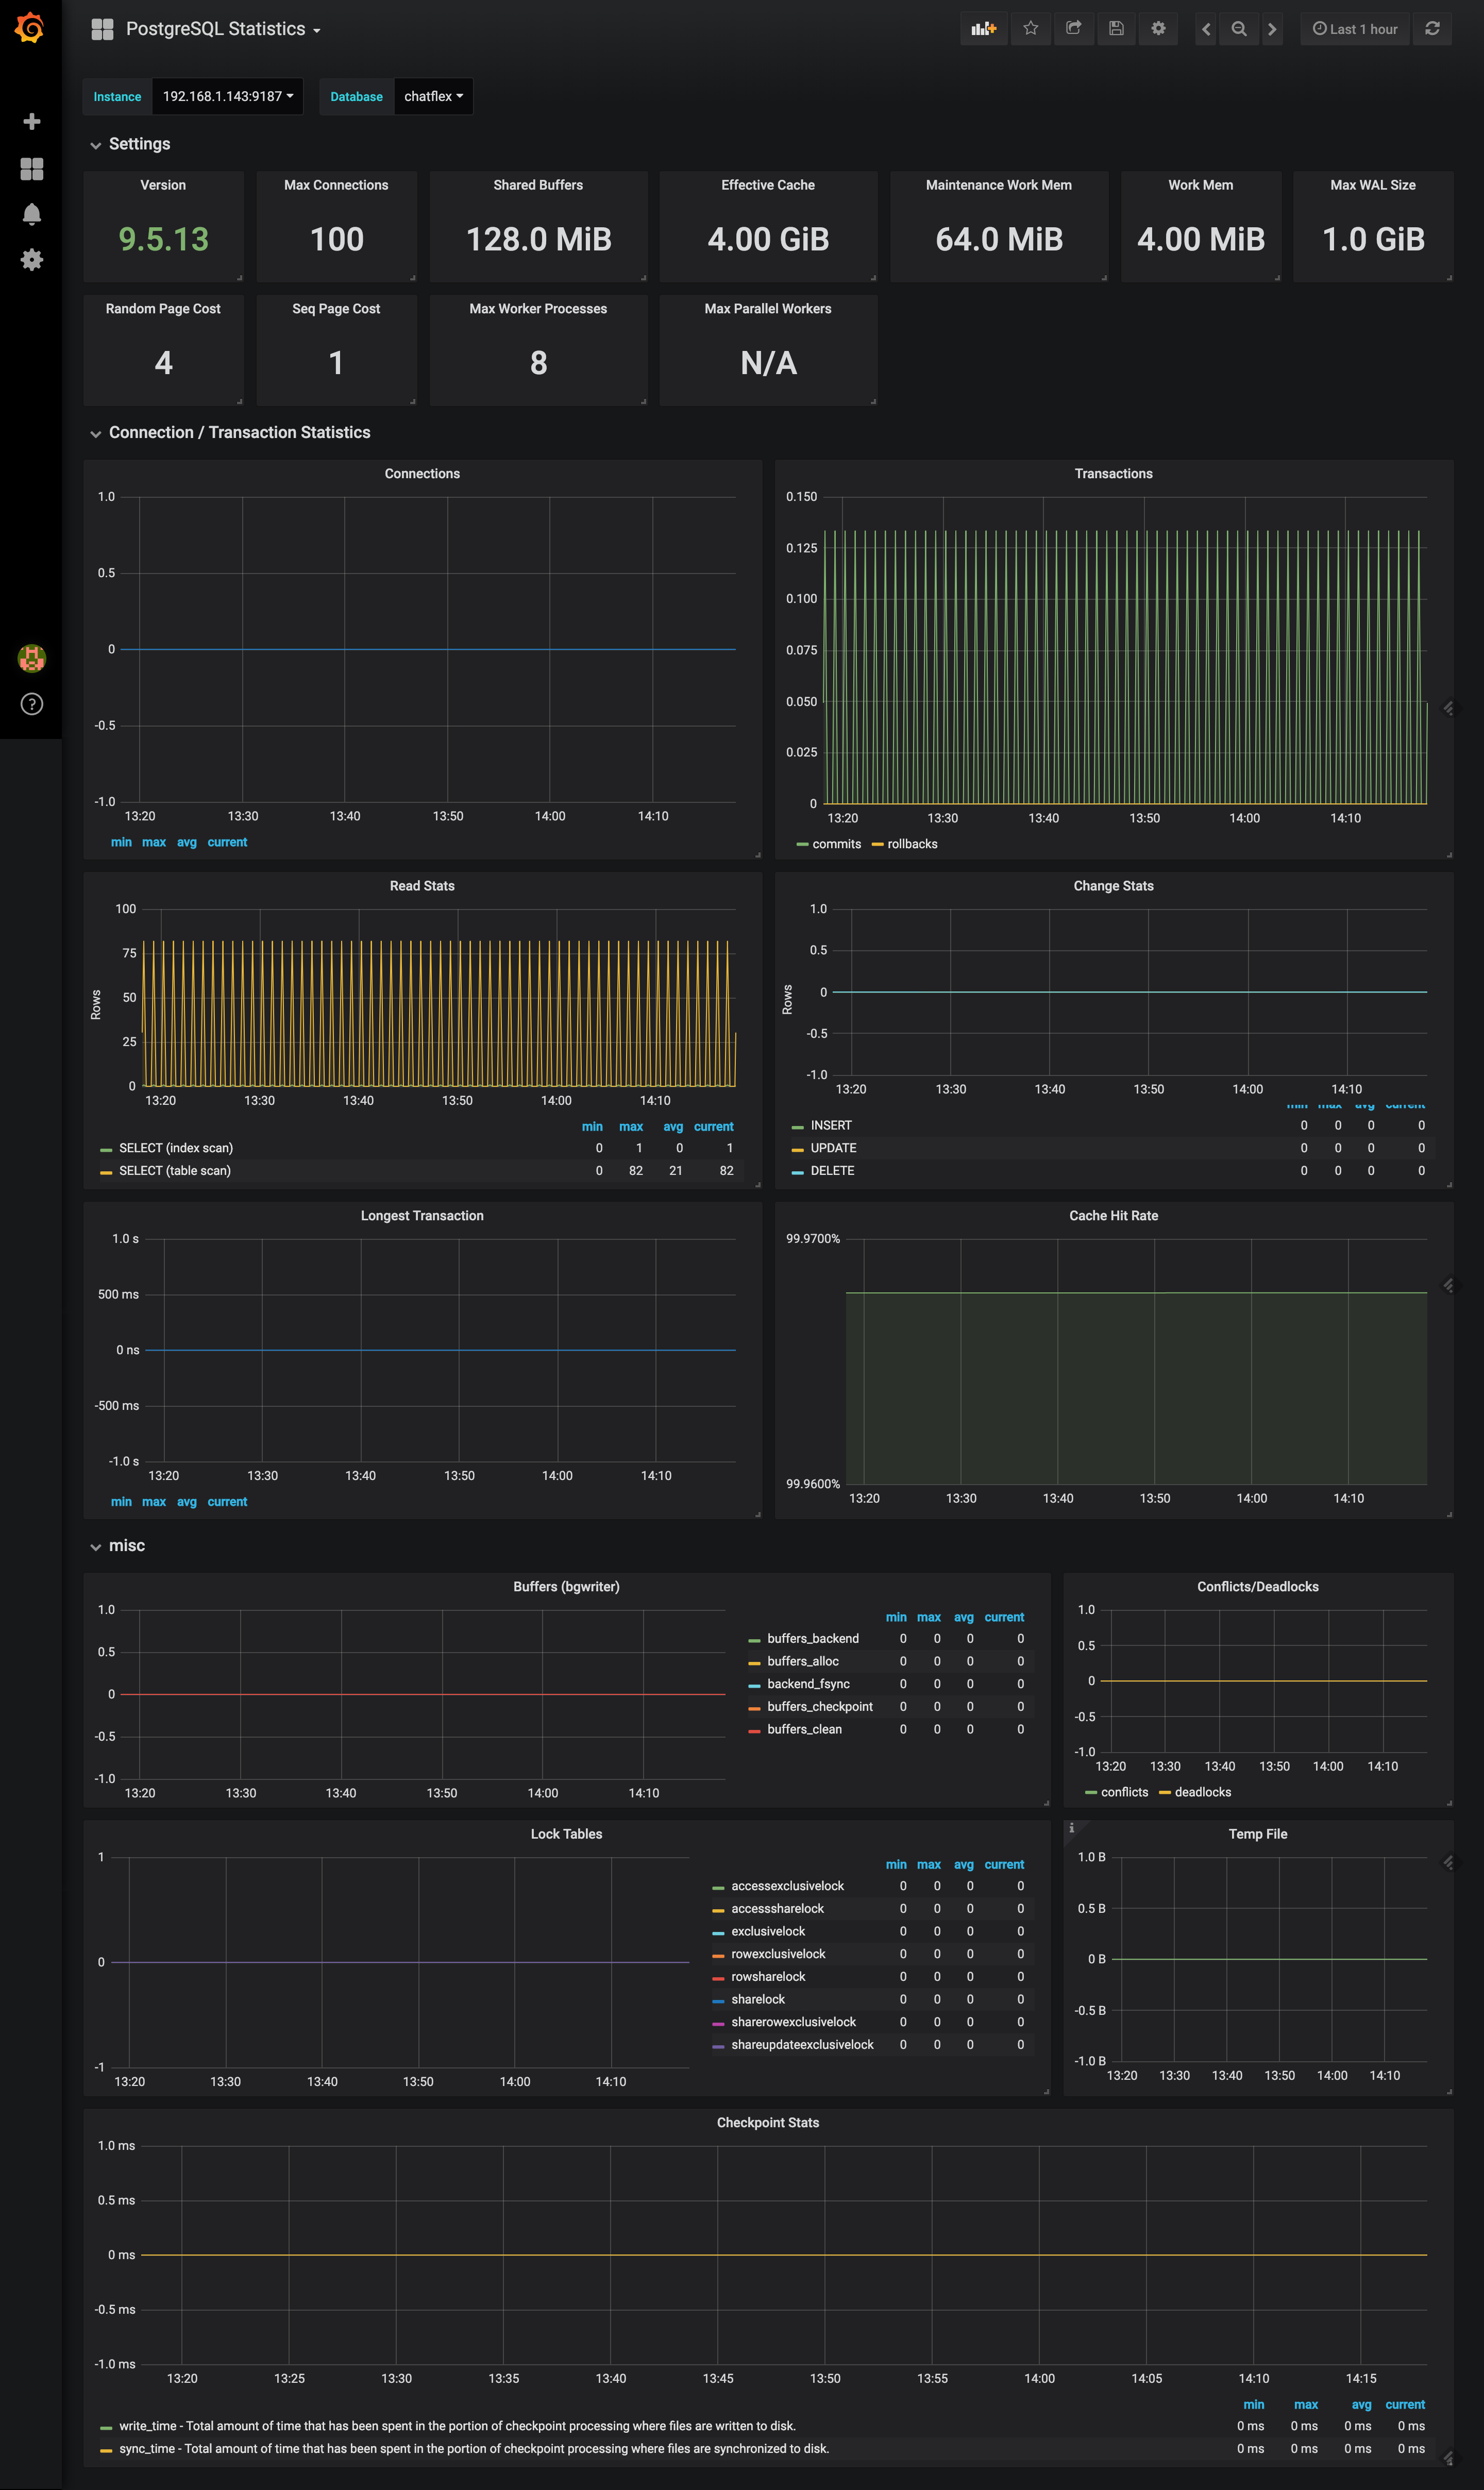This screenshot has width=1484, height=2490.
Task: Open dashboard settings gear in top bar
Action: pyautogui.click(x=1158, y=29)
